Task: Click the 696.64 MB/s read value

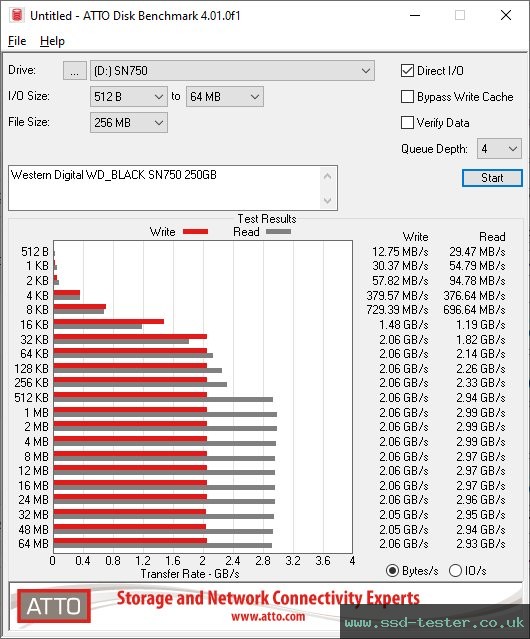Action: pos(474,310)
